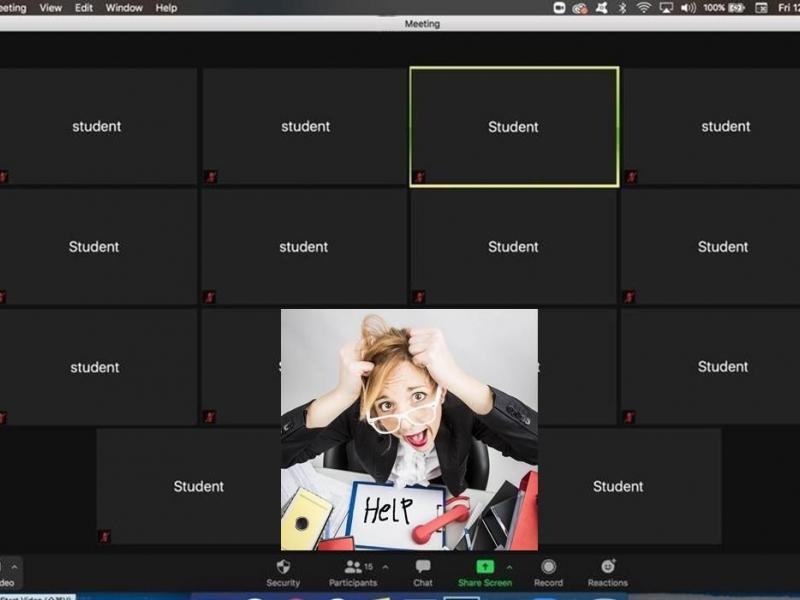Open the Security options
Screen dimensions: 800x600
(283, 572)
